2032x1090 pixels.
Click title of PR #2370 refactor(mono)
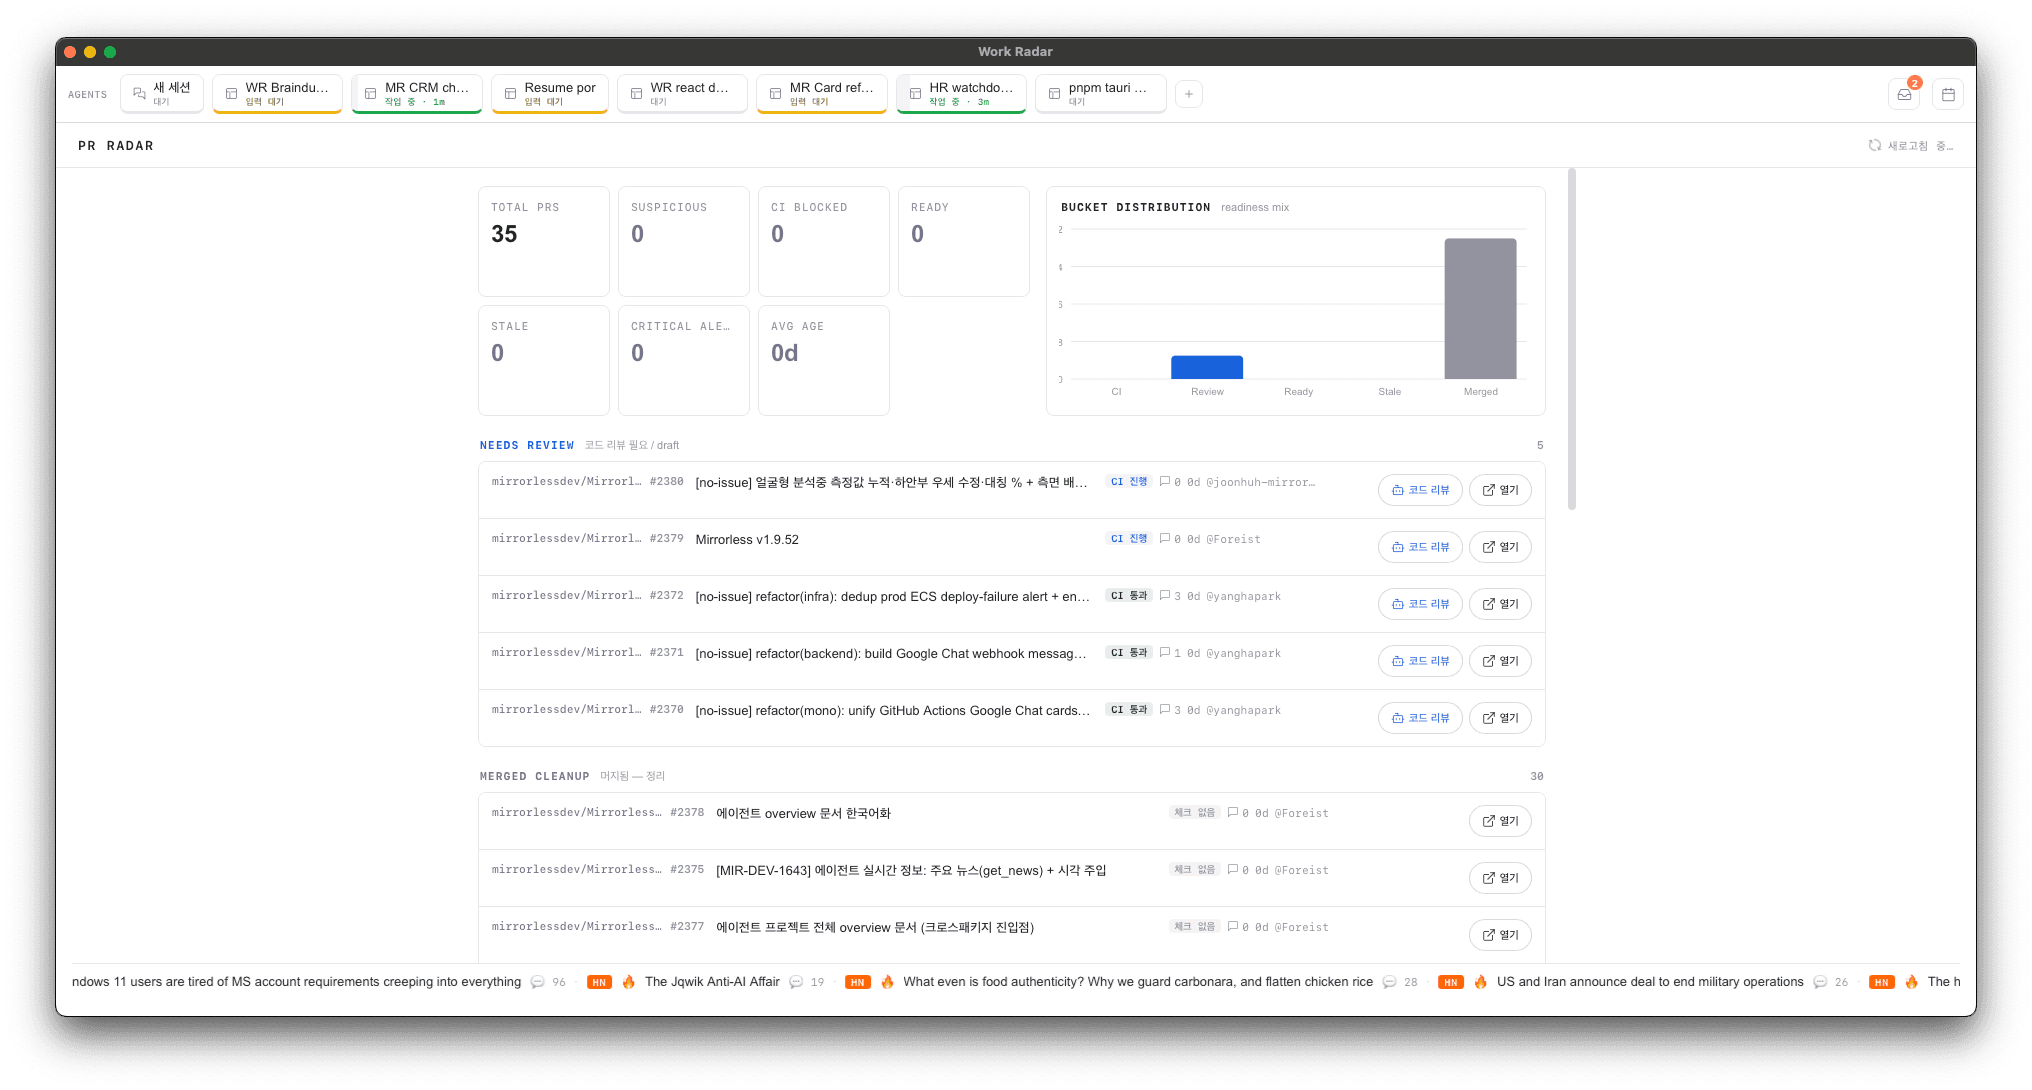[892, 711]
